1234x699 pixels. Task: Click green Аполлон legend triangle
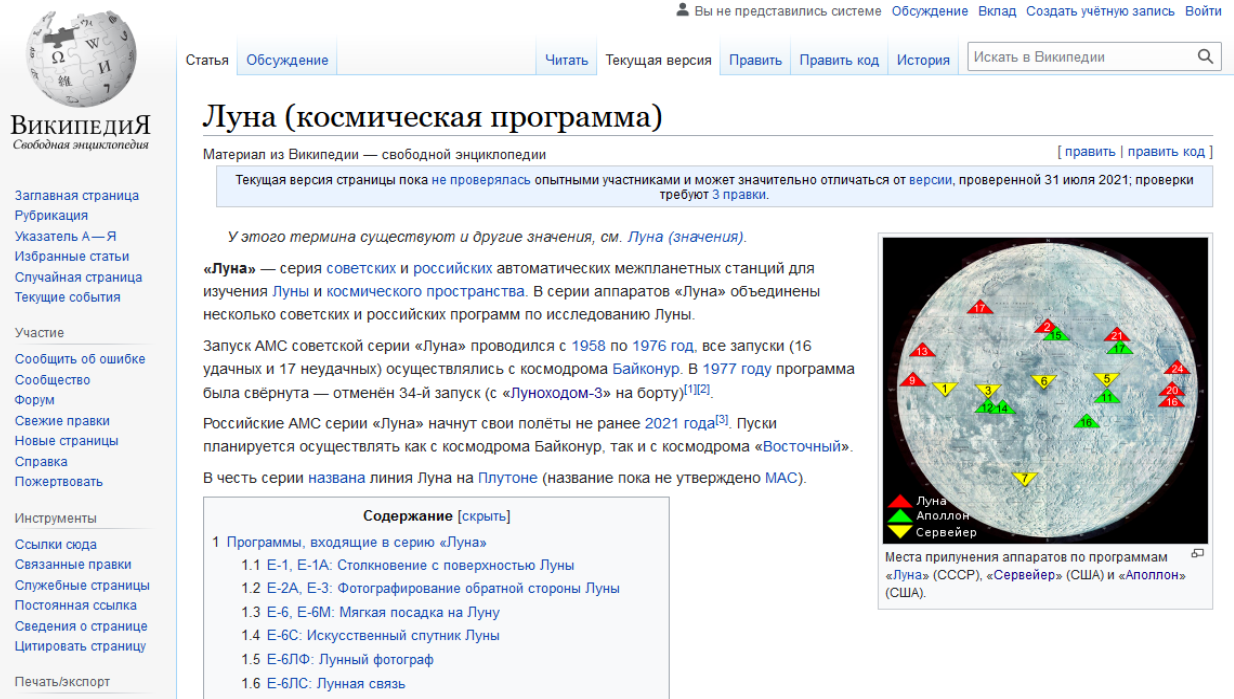coord(900,516)
